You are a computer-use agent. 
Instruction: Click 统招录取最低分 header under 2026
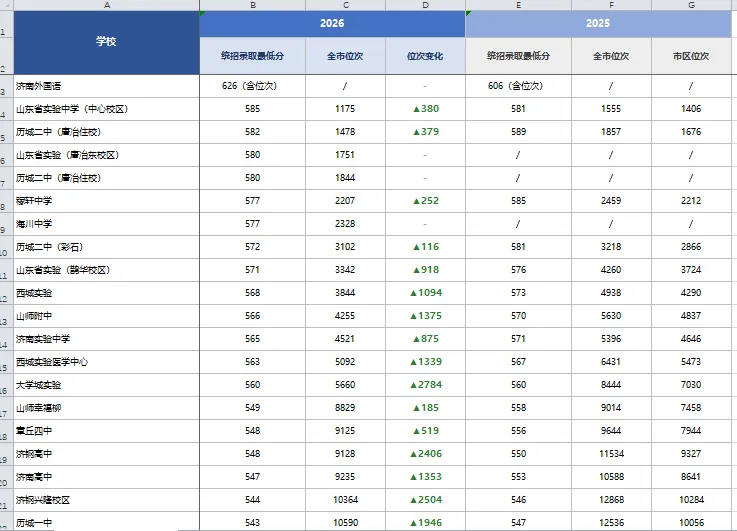point(252,56)
